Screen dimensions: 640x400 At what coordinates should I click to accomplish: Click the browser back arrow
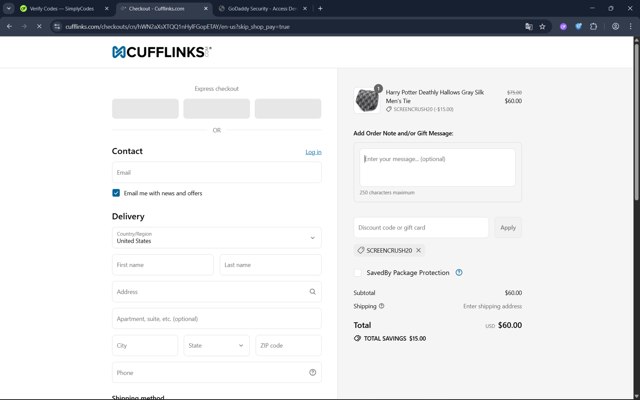(9, 27)
